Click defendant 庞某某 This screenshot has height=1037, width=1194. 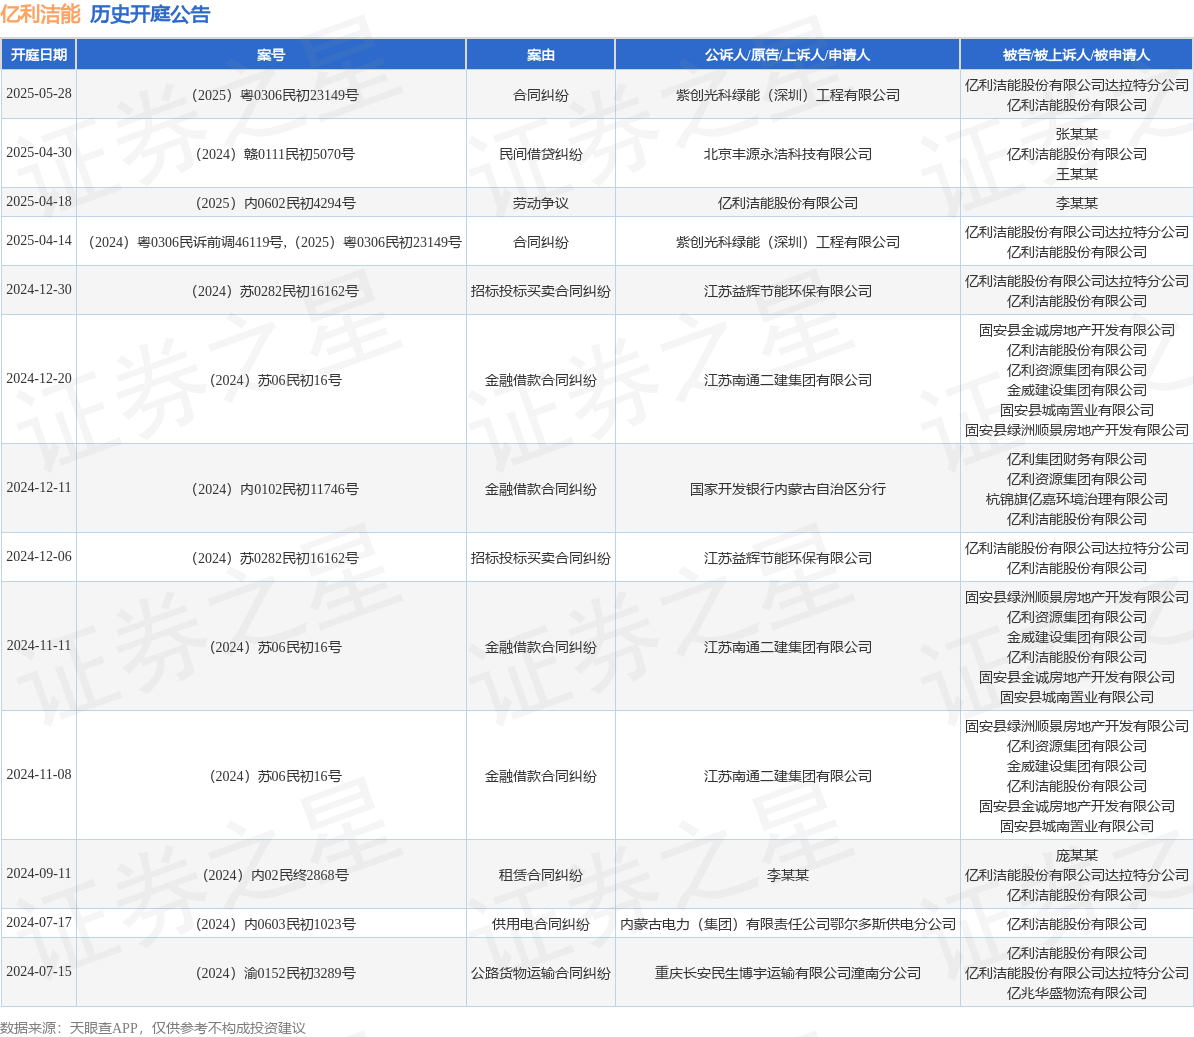pyautogui.click(x=1077, y=855)
